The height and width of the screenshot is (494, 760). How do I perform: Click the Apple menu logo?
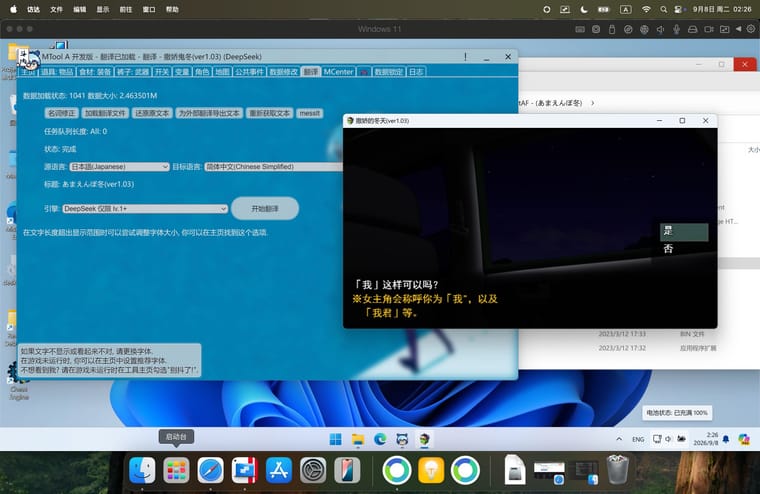click(x=14, y=9)
